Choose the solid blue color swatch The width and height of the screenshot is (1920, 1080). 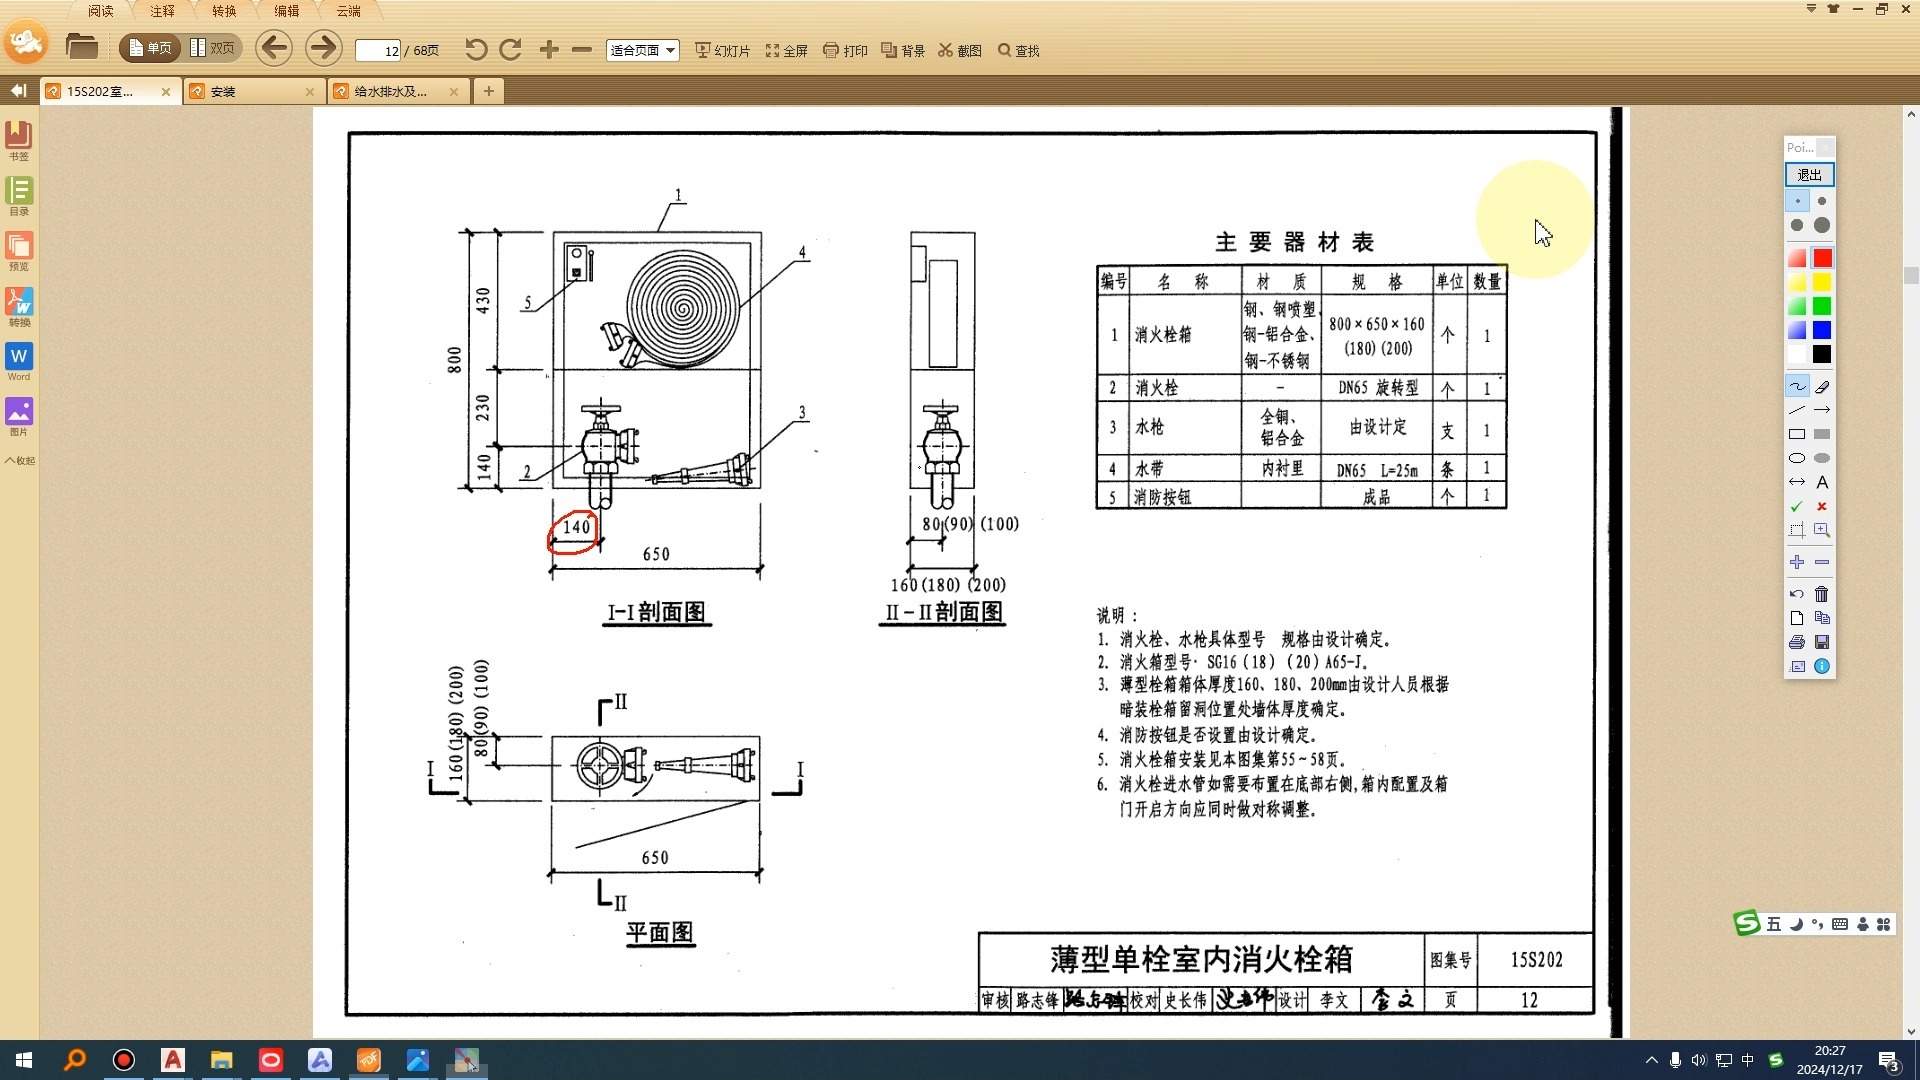(x=1822, y=330)
